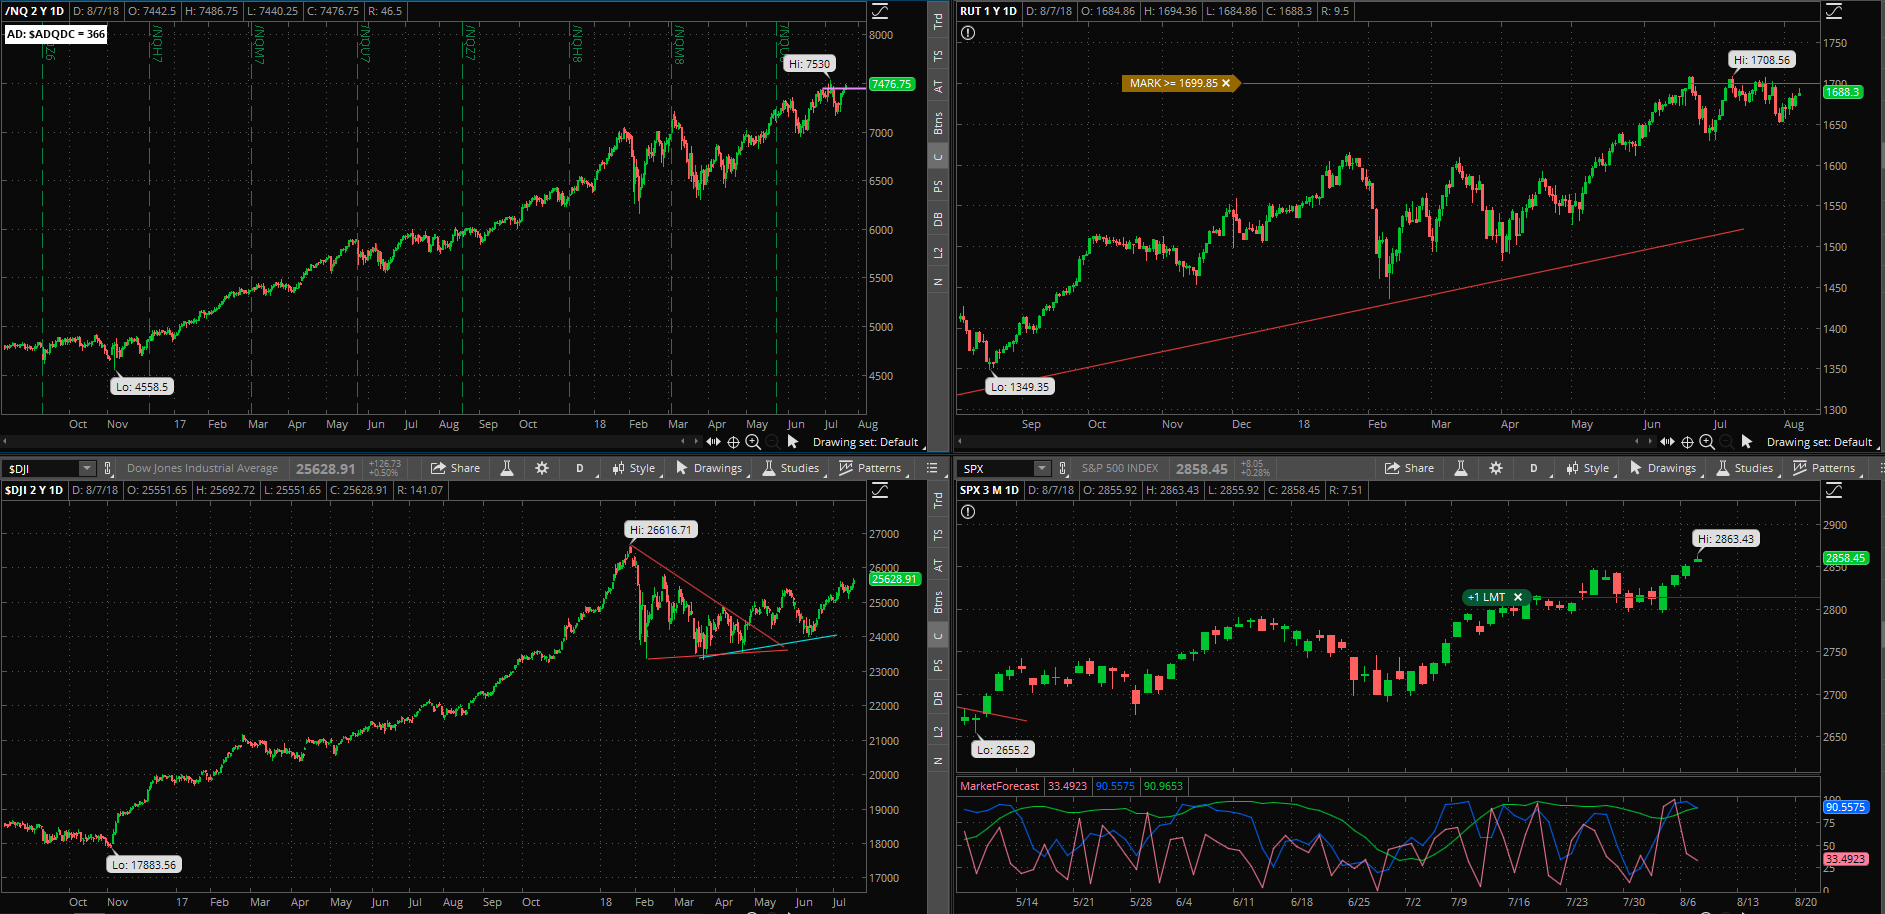Open the DB side tab next to $DJI chart
This screenshot has height=914, width=1885.
click(938, 698)
